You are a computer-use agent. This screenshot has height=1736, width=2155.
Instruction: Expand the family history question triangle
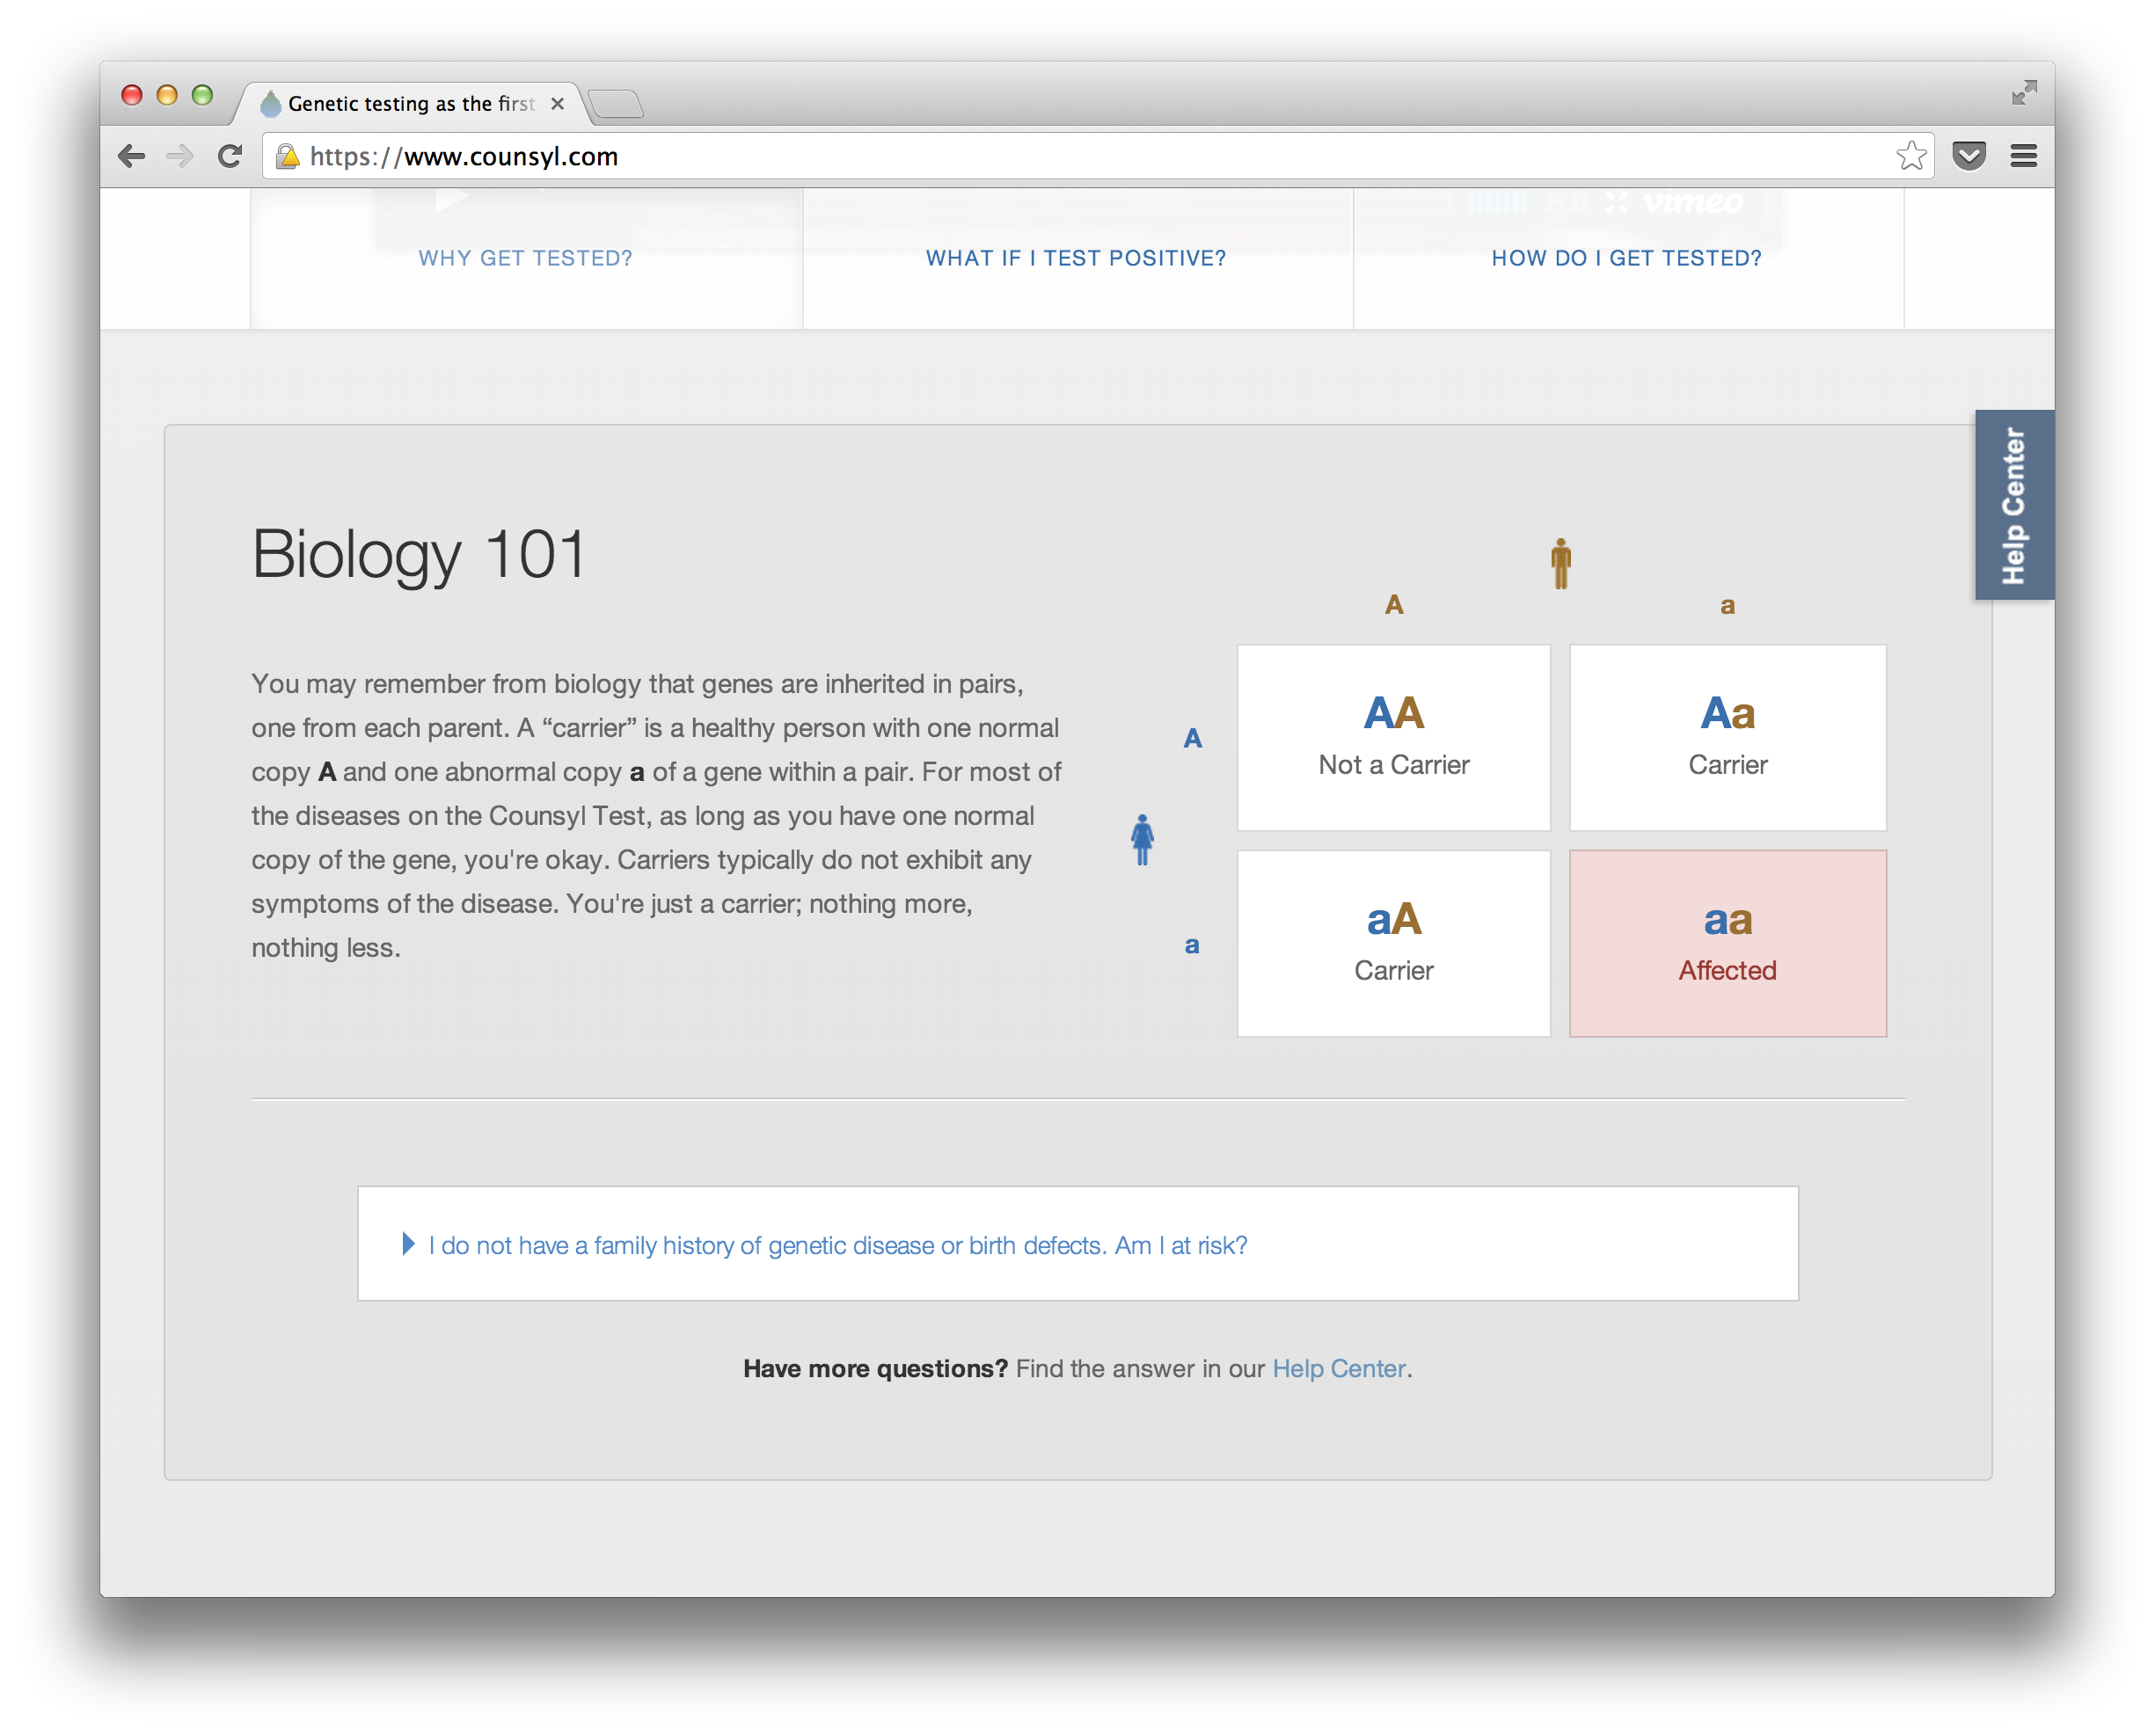[408, 1243]
